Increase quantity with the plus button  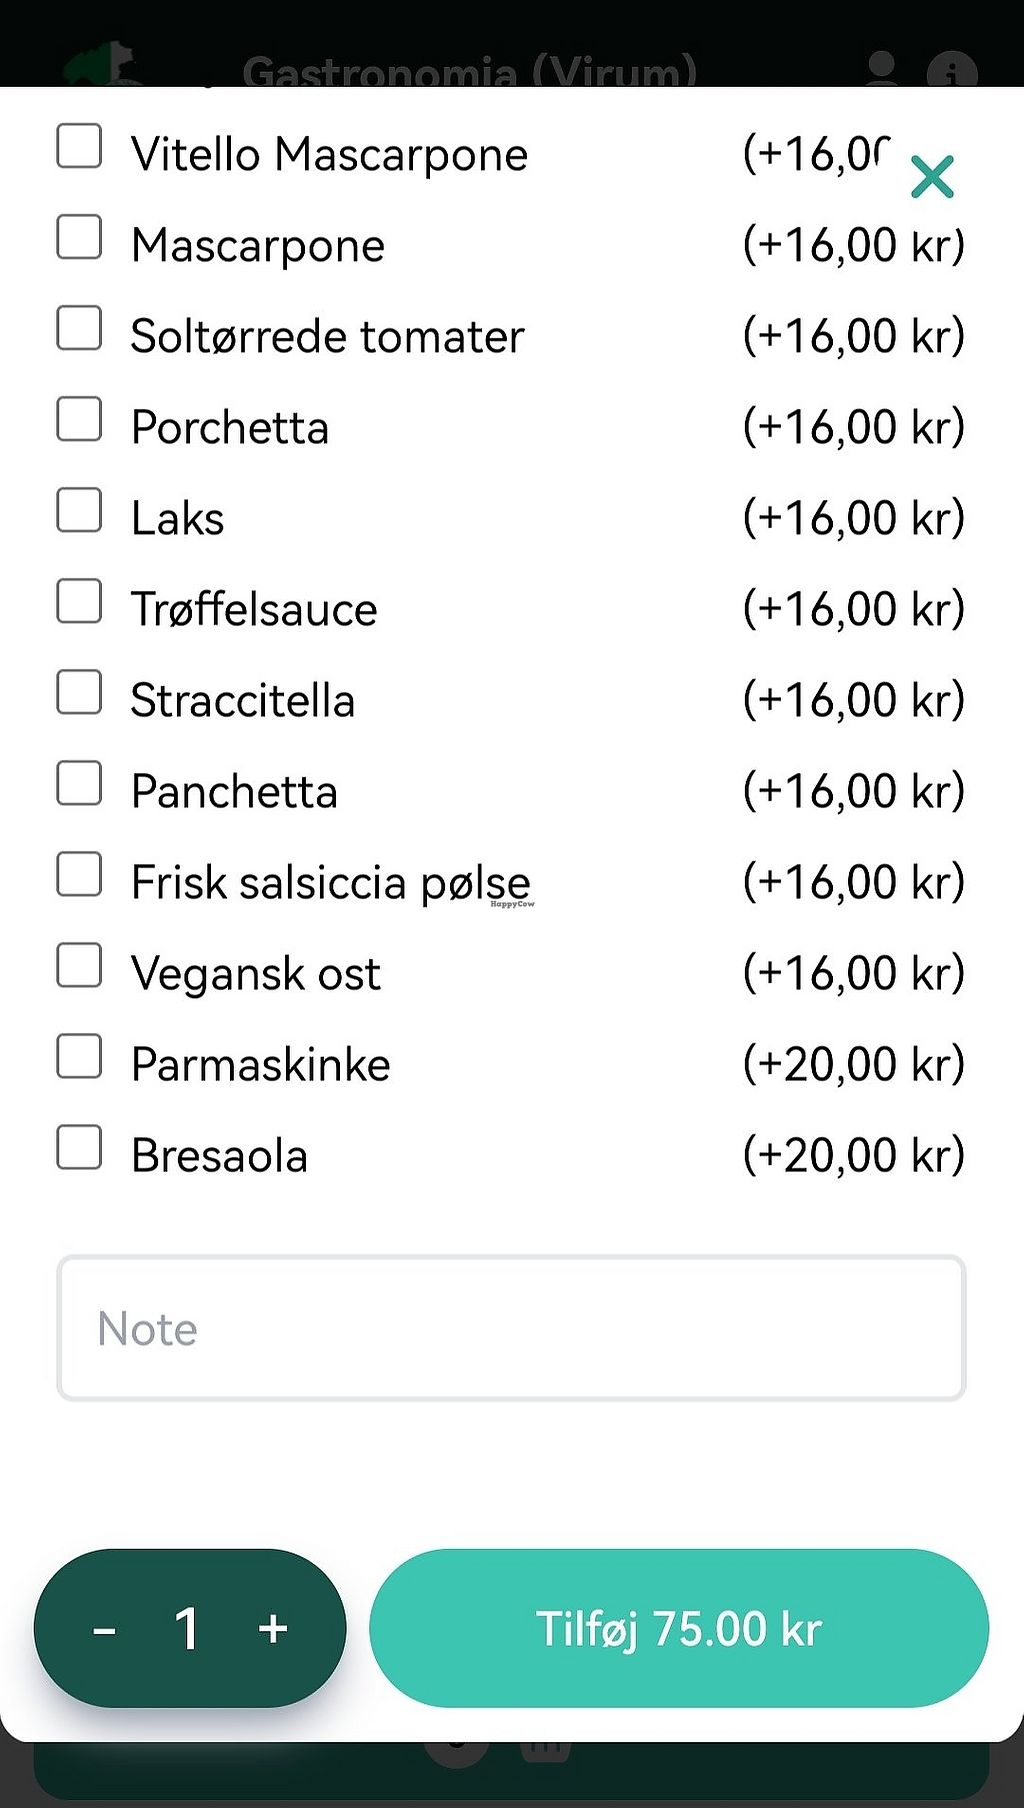pyautogui.click(x=273, y=1630)
